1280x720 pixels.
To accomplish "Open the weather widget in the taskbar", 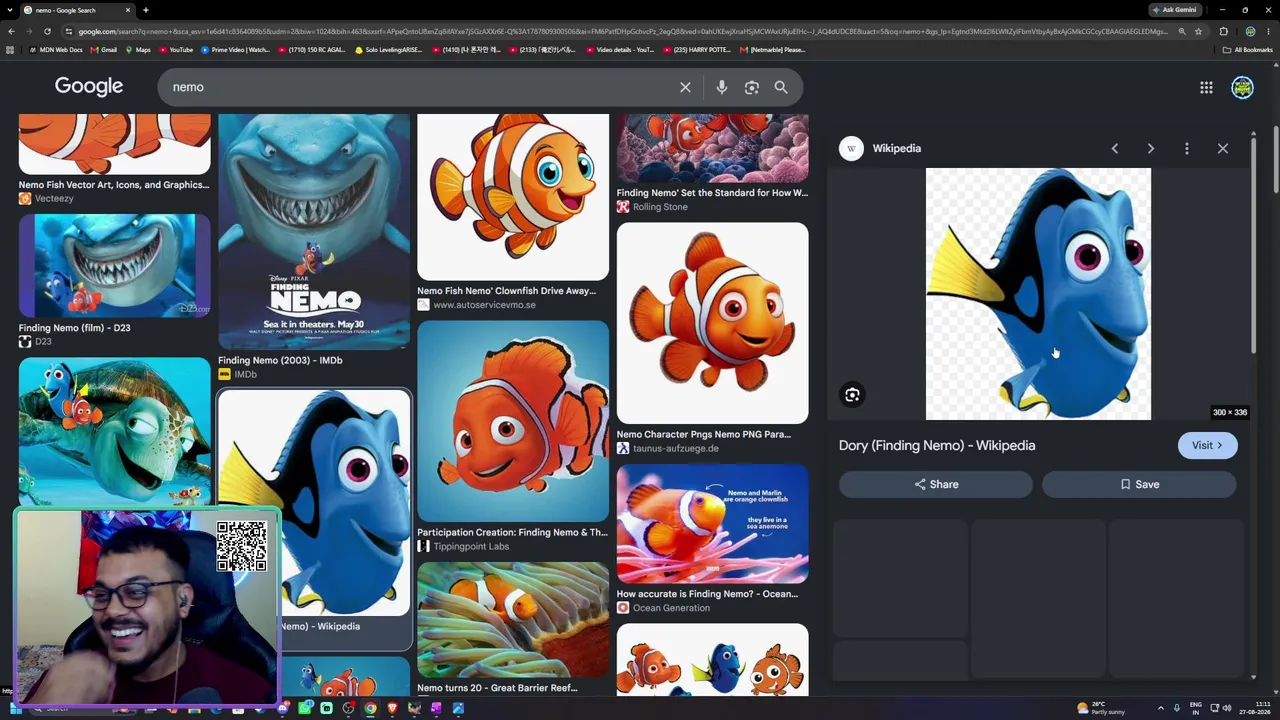I will coord(1102,708).
